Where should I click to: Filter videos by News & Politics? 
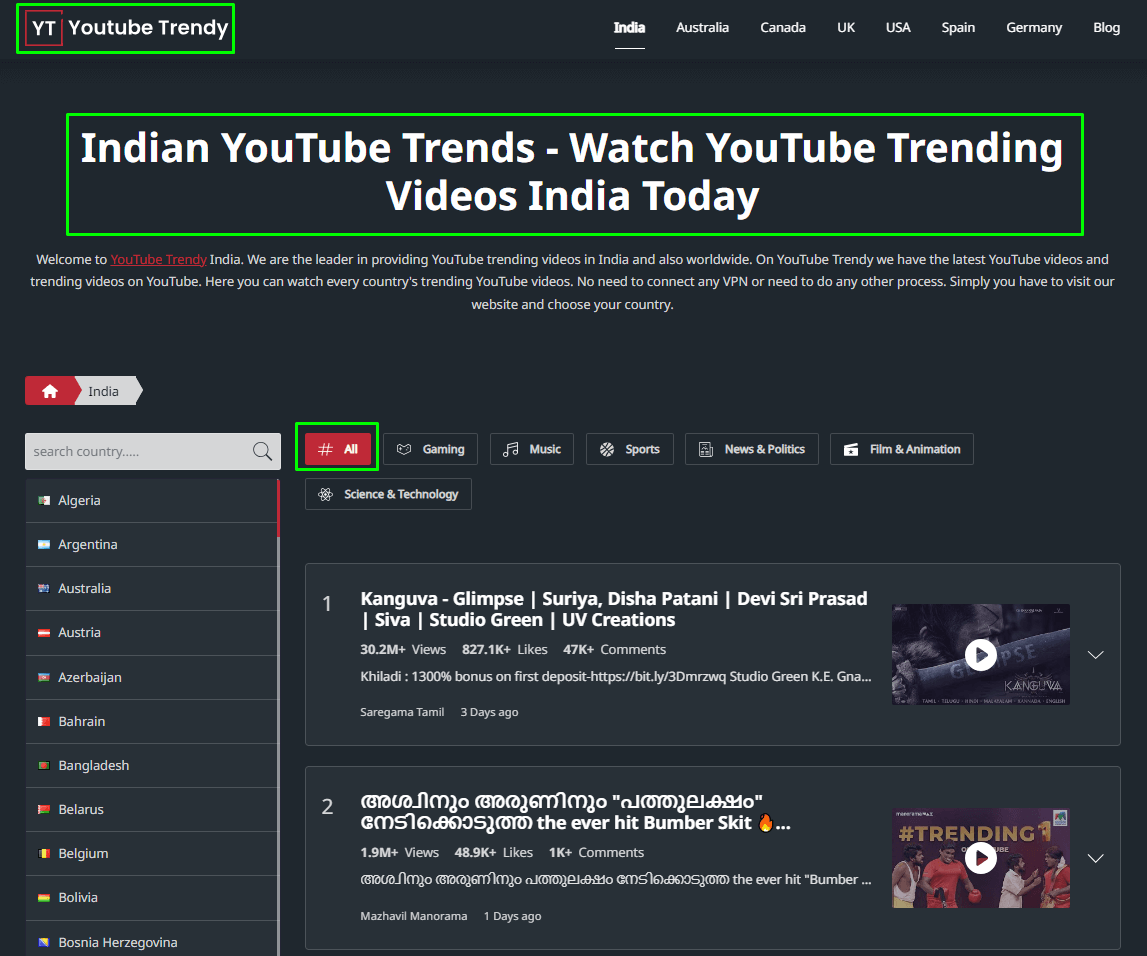751,449
